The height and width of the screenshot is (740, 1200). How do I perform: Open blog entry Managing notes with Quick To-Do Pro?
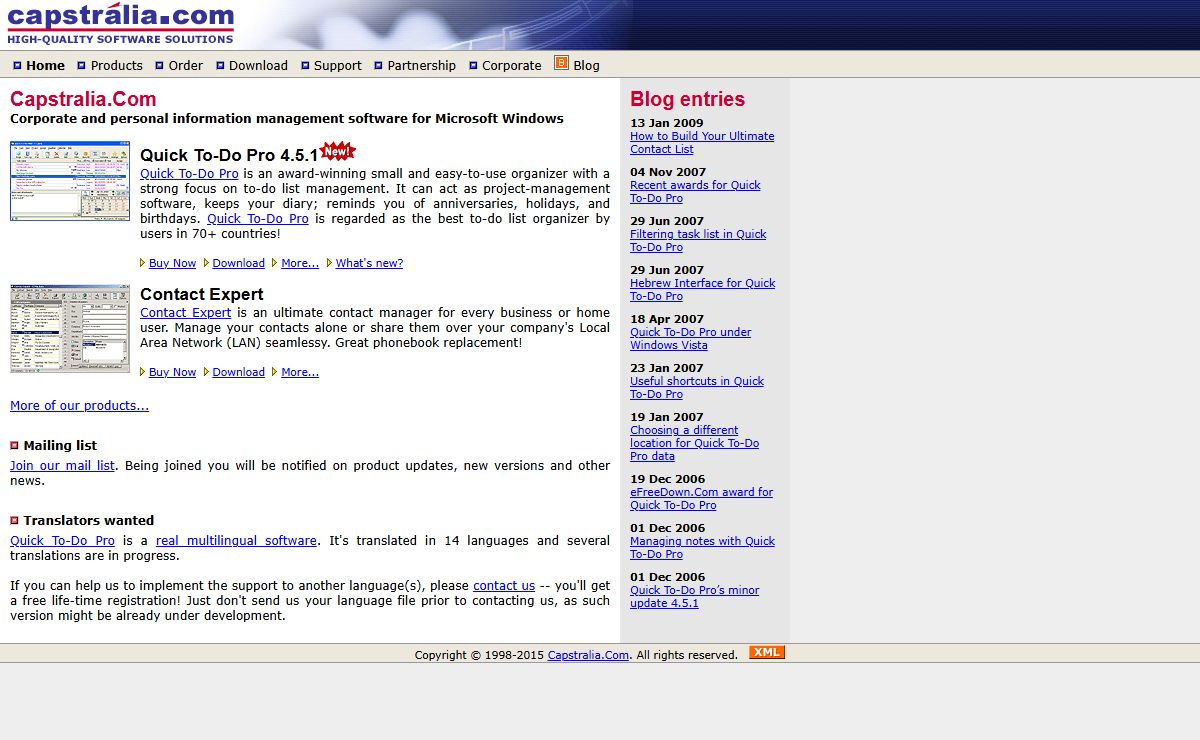point(702,547)
